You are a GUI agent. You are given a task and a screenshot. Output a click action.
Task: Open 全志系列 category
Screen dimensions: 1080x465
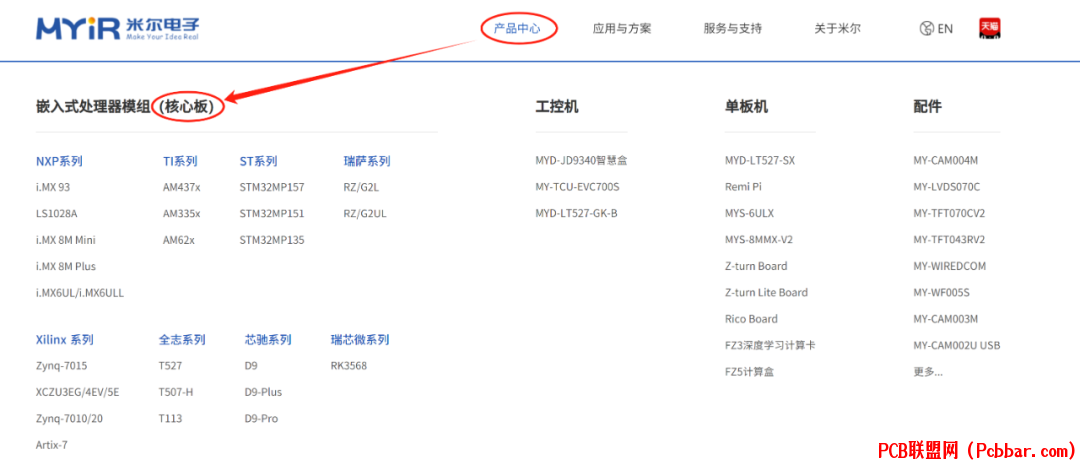[182, 340]
